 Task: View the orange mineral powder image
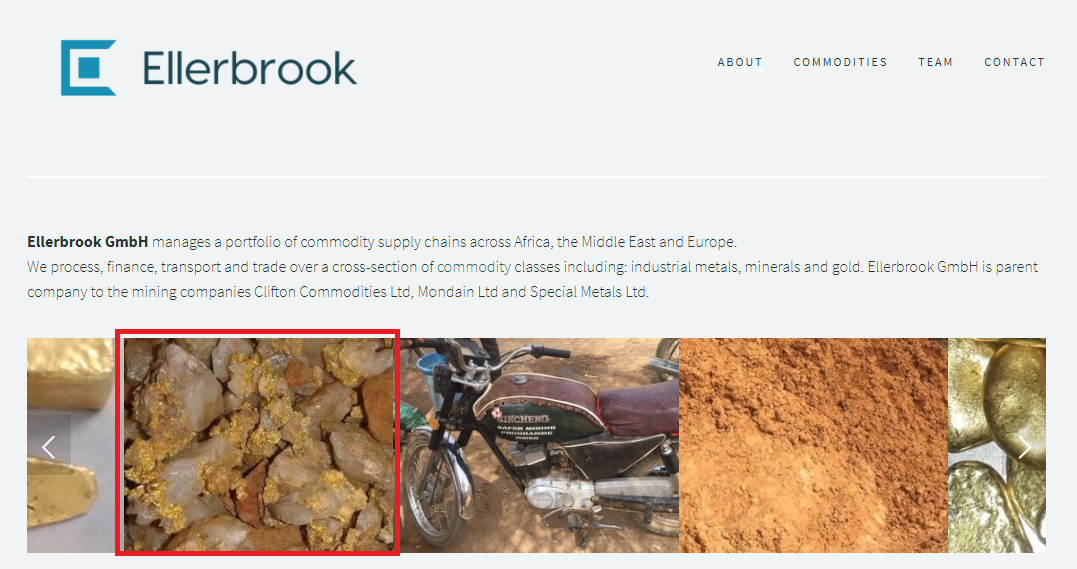[x=813, y=445]
